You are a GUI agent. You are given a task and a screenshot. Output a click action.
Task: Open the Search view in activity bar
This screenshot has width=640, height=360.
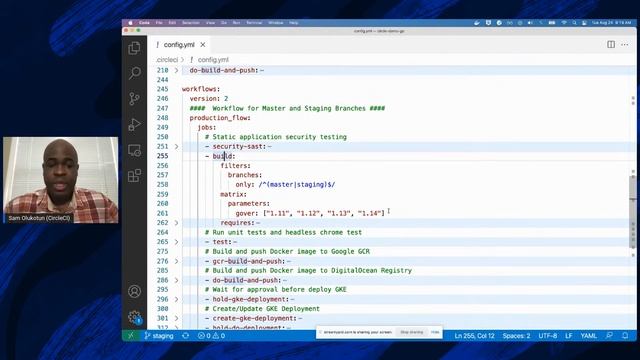[134, 73]
